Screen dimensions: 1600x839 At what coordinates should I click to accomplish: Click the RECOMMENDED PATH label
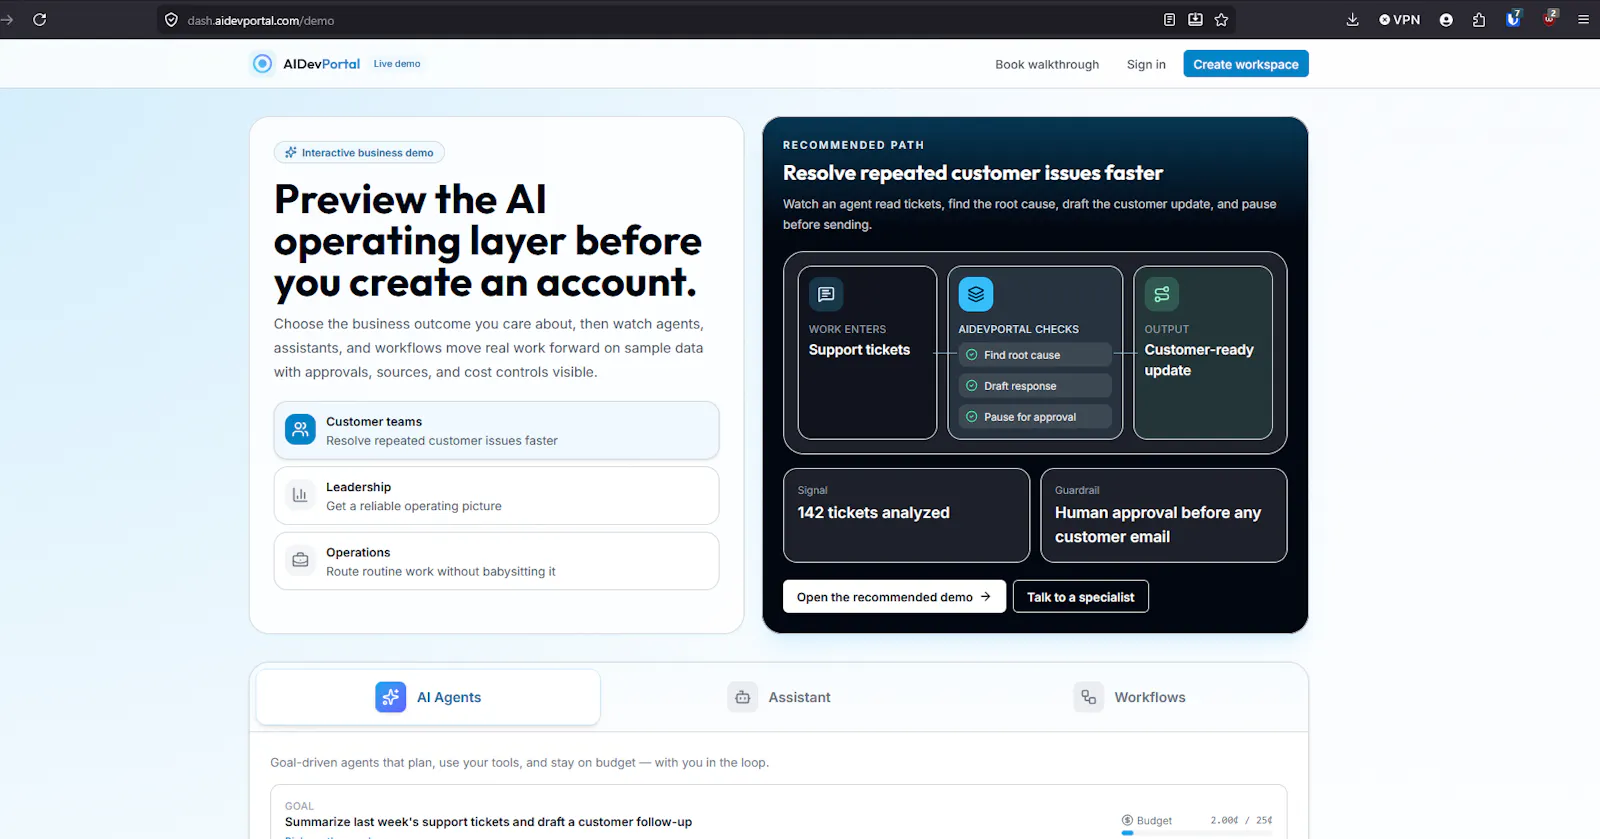[x=853, y=145]
